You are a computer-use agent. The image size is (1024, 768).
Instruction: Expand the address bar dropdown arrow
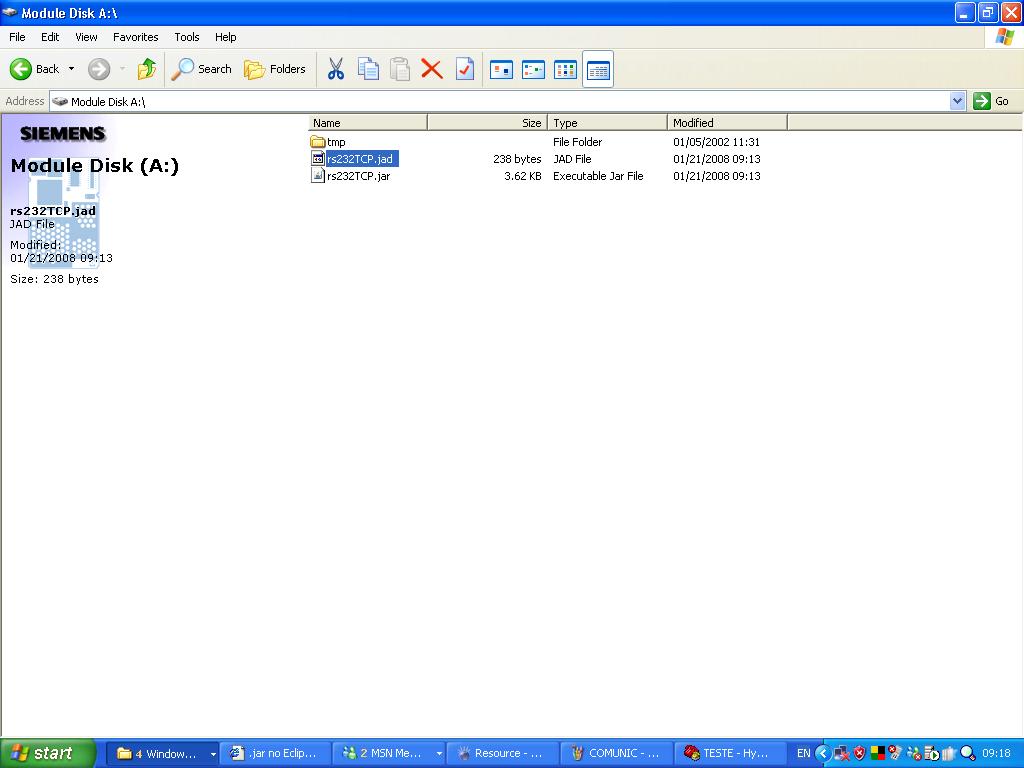(957, 101)
